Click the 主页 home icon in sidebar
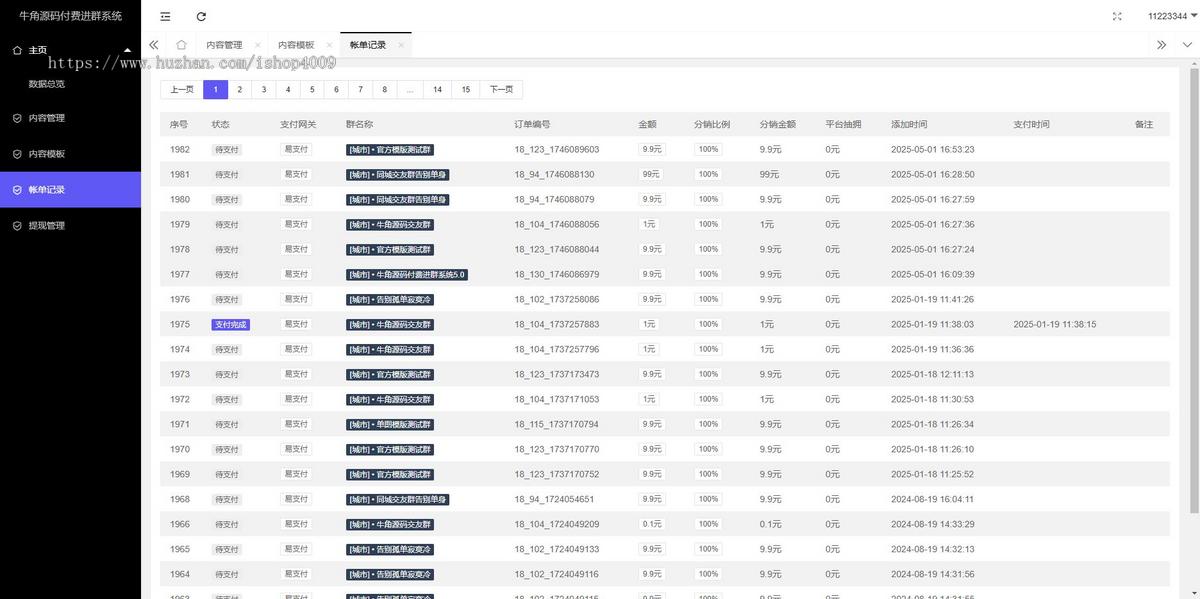Image resolution: width=1200 pixels, height=599 pixels. 17,50
